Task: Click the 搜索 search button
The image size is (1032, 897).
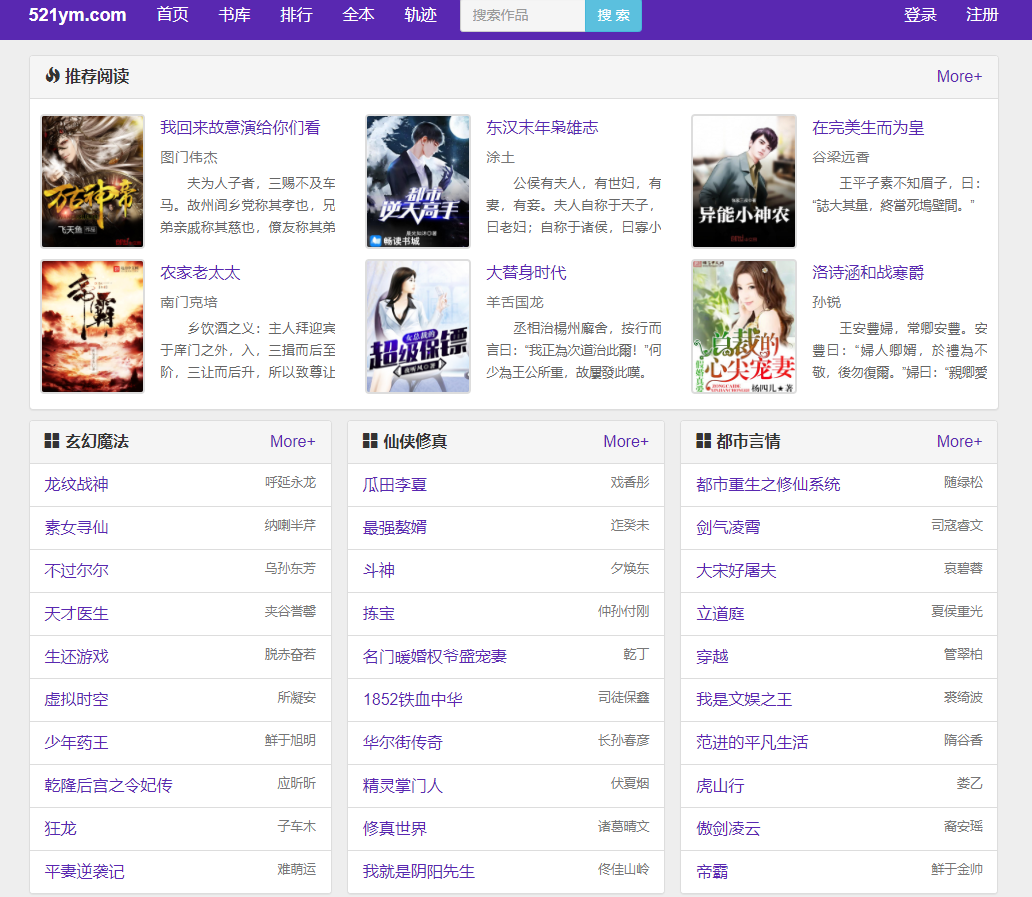Action: click(613, 15)
